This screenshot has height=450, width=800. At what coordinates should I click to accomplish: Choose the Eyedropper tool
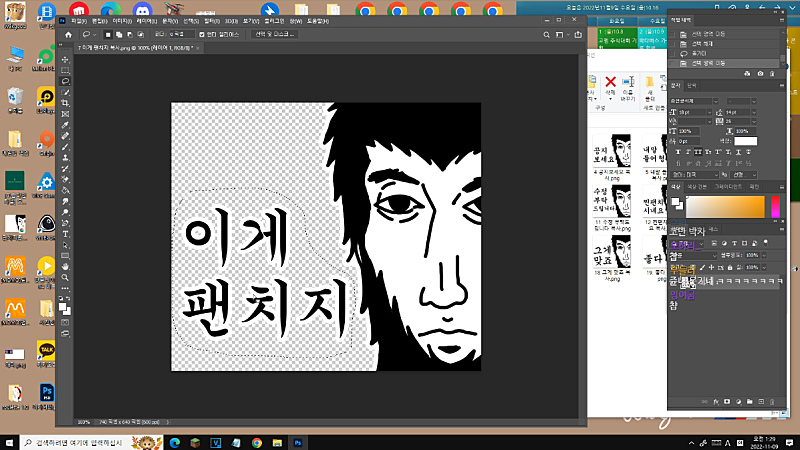pyautogui.click(x=66, y=125)
